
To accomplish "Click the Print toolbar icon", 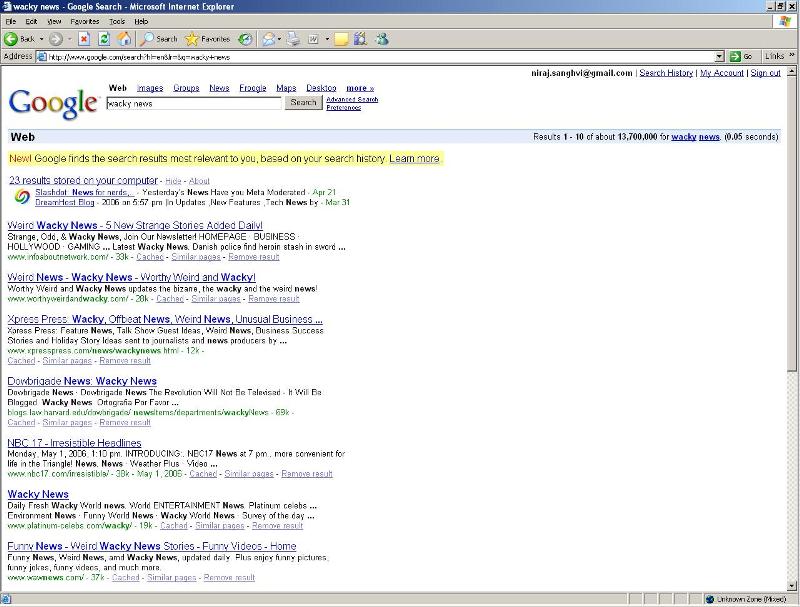I will tap(294, 39).
